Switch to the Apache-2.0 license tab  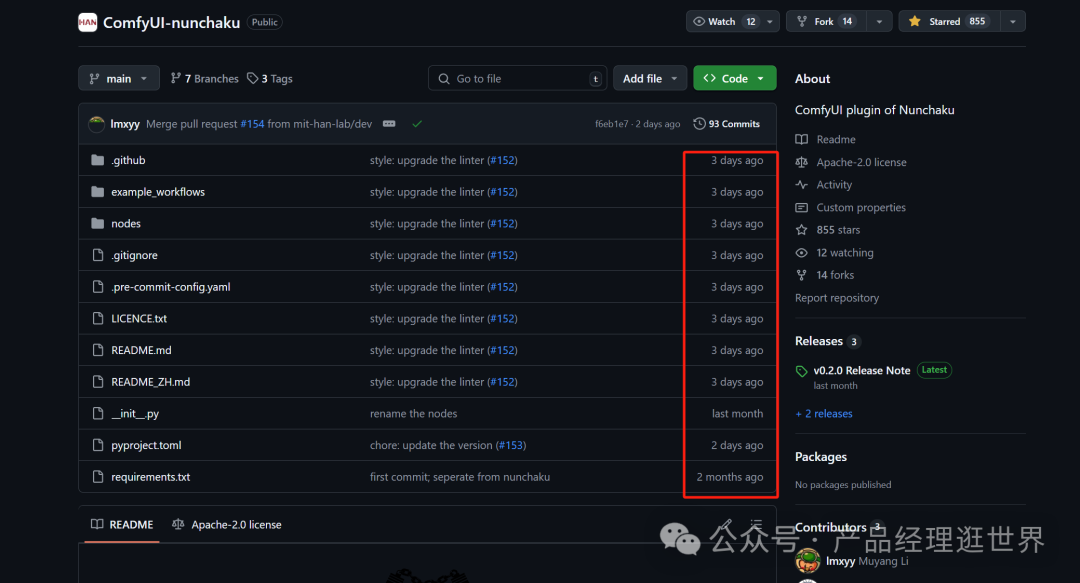click(x=227, y=524)
